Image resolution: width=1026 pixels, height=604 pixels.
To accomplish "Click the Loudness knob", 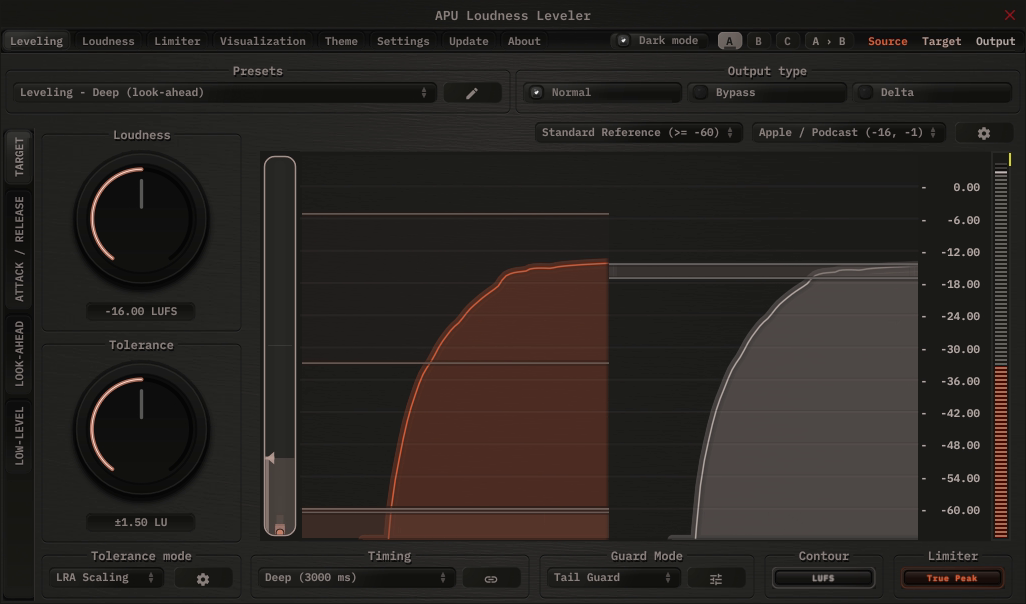I will point(142,218).
